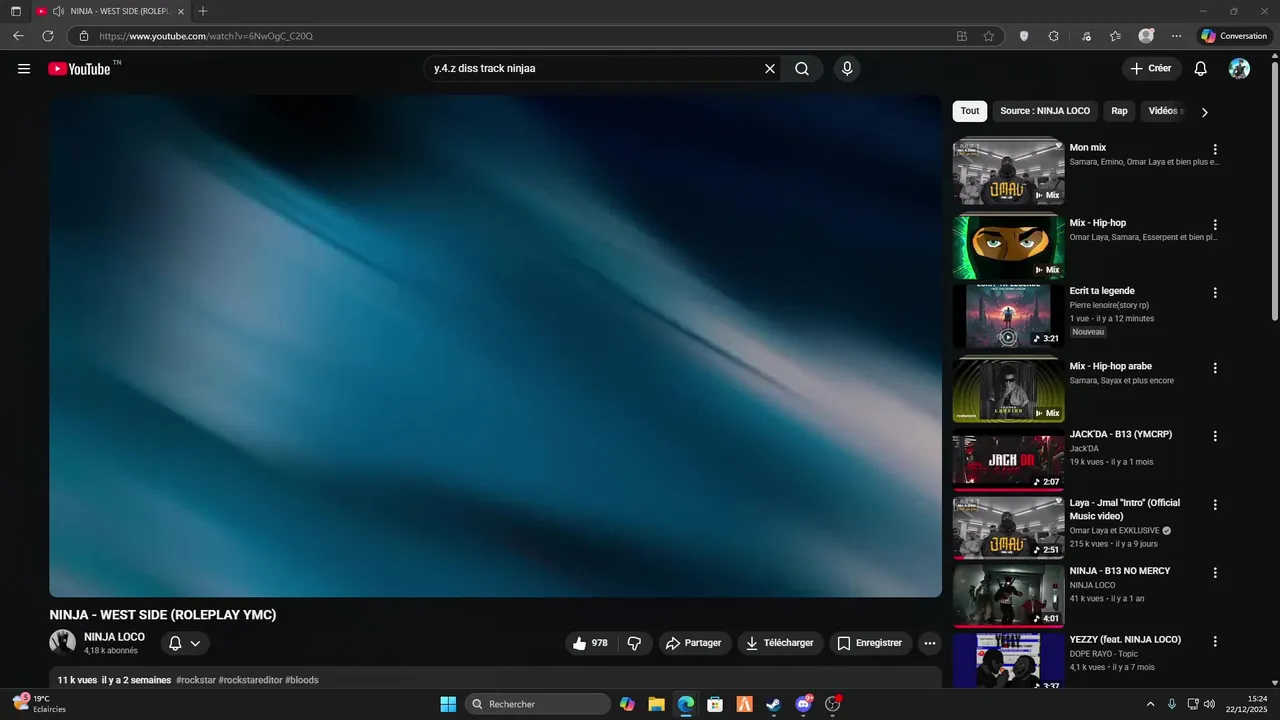1280x720 pixels.
Task: Open more actions ellipsis under video
Action: [x=930, y=643]
